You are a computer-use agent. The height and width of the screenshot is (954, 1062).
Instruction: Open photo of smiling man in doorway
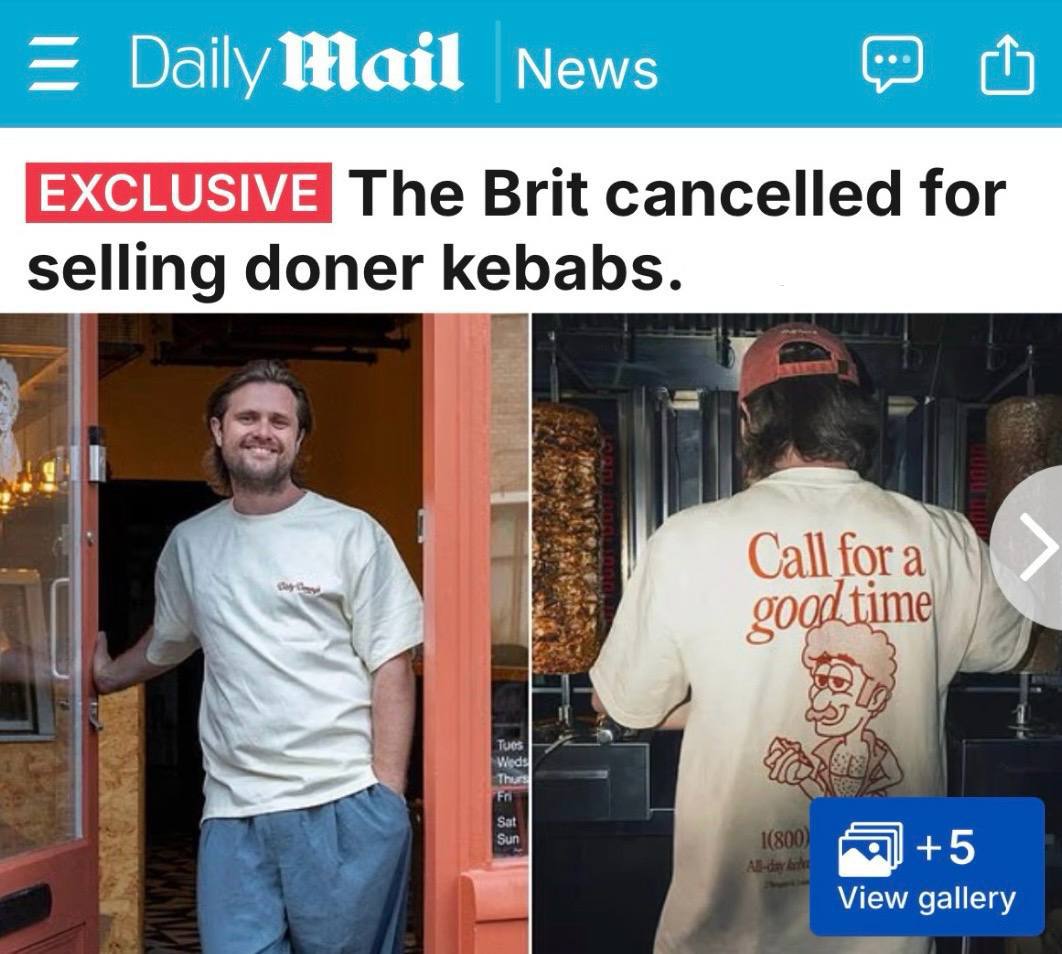point(264,633)
